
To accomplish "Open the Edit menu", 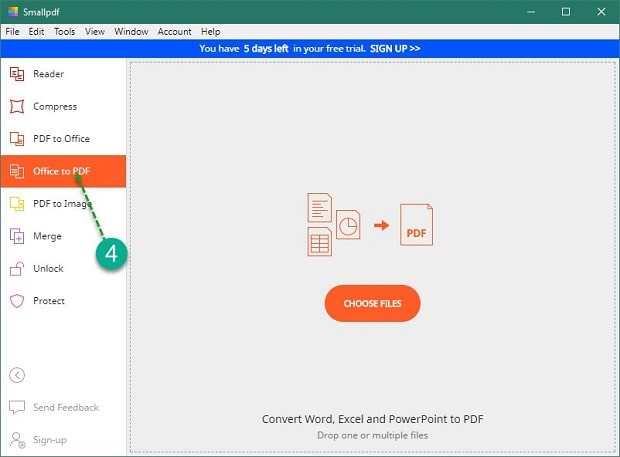I will (36, 32).
